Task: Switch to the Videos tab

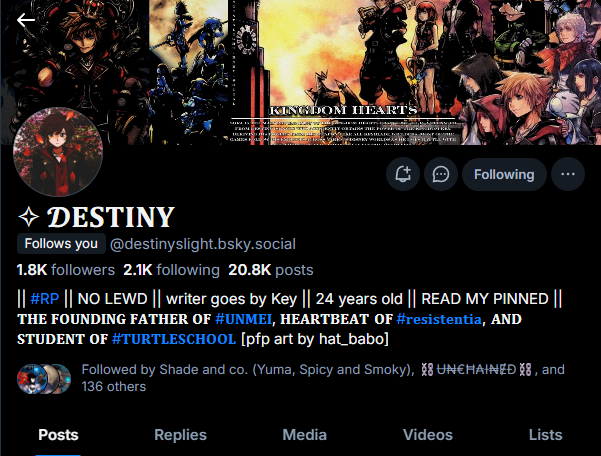Action: click(428, 435)
